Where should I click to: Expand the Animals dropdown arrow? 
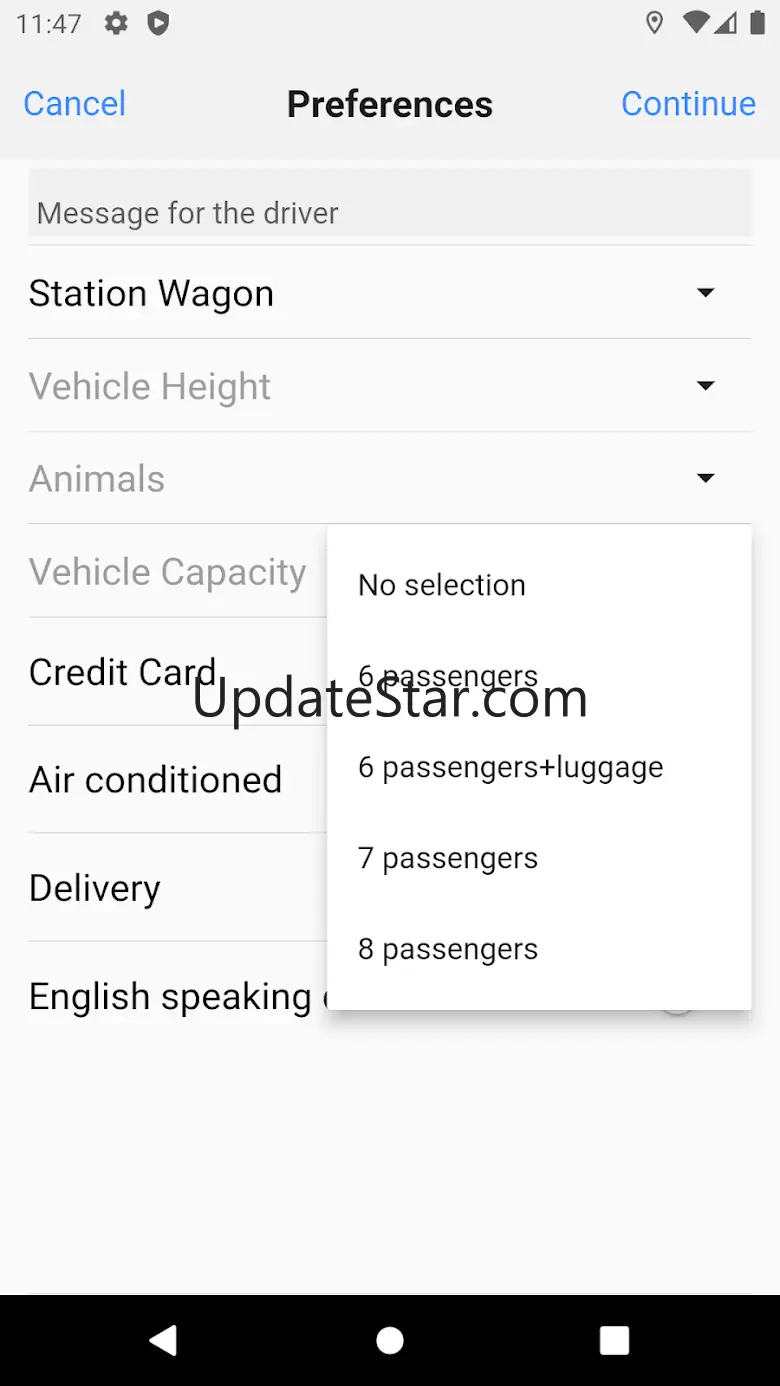coord(705,478)
